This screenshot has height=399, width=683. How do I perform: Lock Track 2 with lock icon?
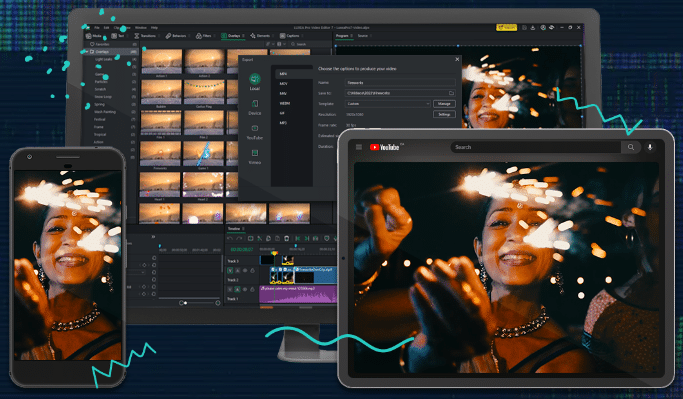[x=252, y=271]
